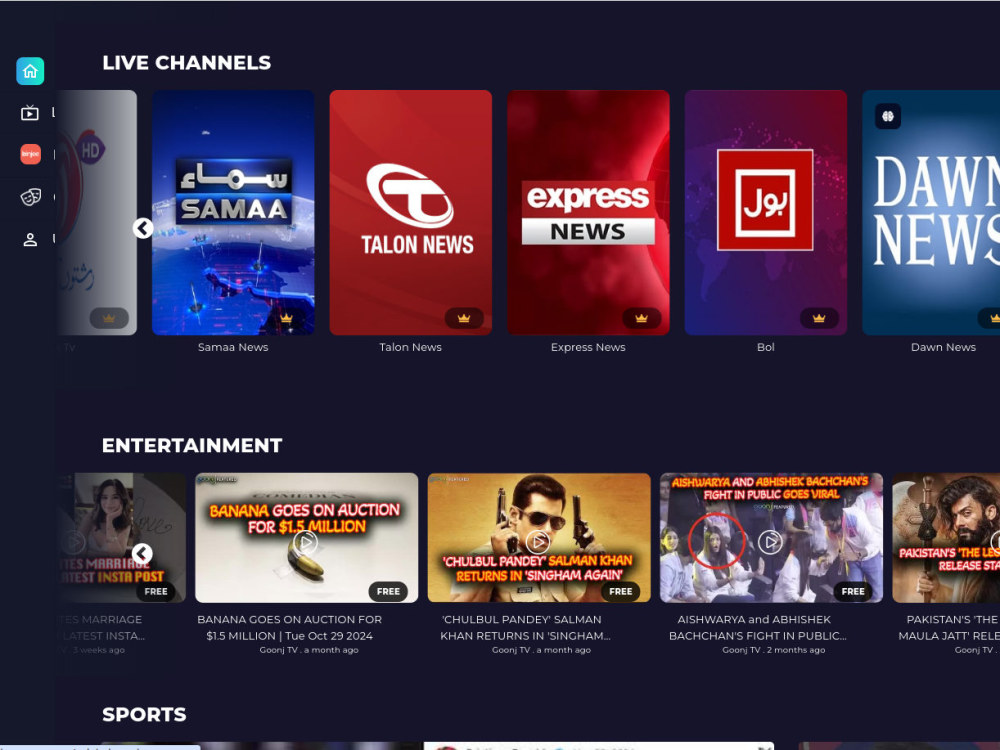Open 'BANANA GOES ON AUCTION FOR $1.5 MILLION' title

pos(290,628)
